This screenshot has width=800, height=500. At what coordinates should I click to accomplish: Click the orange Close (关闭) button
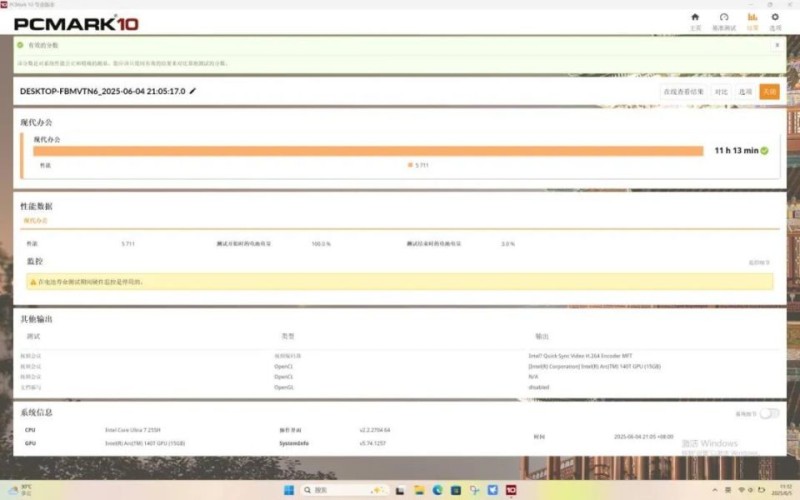click(x=768, y=91)
